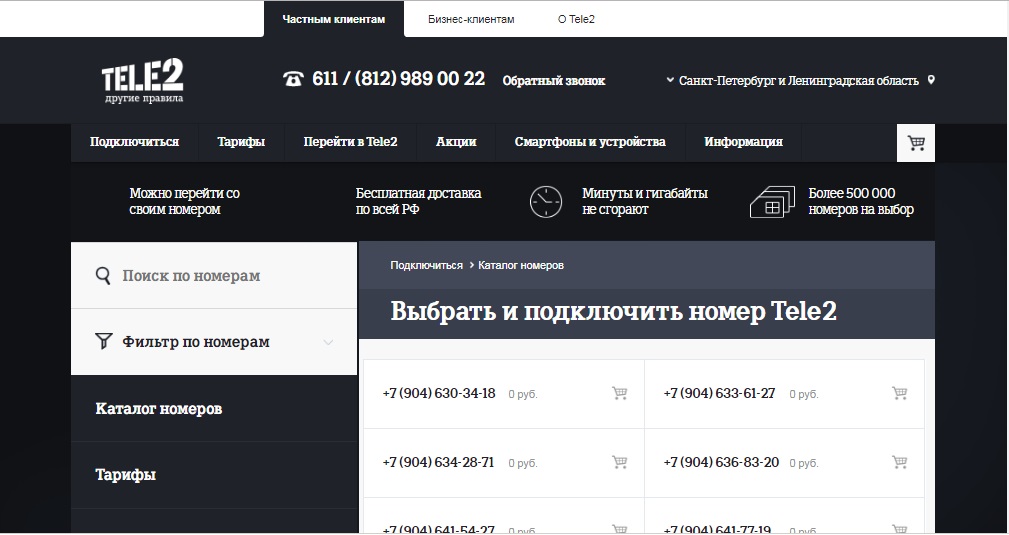The height and width of the screenshot is (535, 1009).
Task: Click Можно перейти со своим номером text
Action: [x=184, y=201]
